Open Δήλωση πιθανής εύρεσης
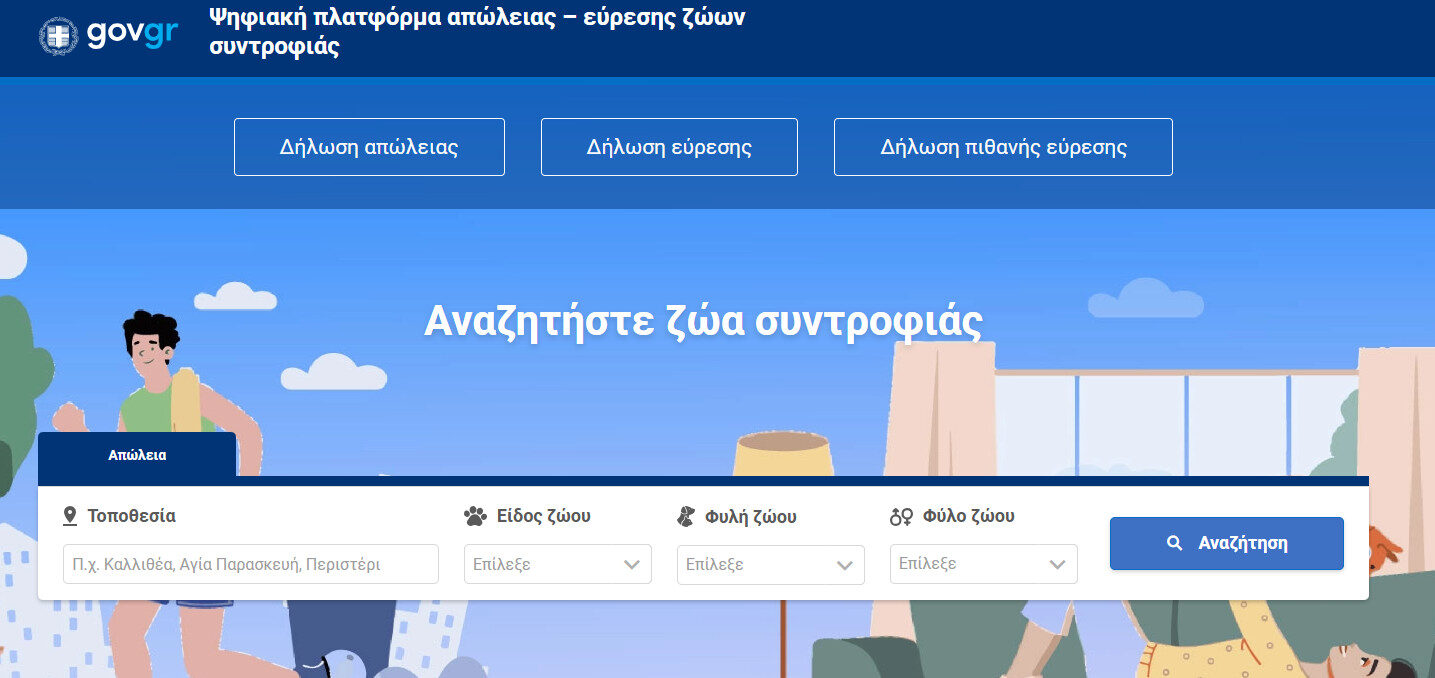1435x678 pixels. [x=1003, y=147]
